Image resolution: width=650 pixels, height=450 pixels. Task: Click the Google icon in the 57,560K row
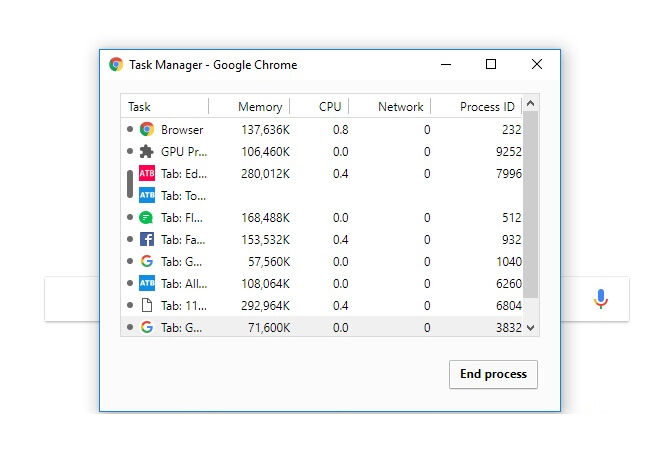tap(147, 261)
